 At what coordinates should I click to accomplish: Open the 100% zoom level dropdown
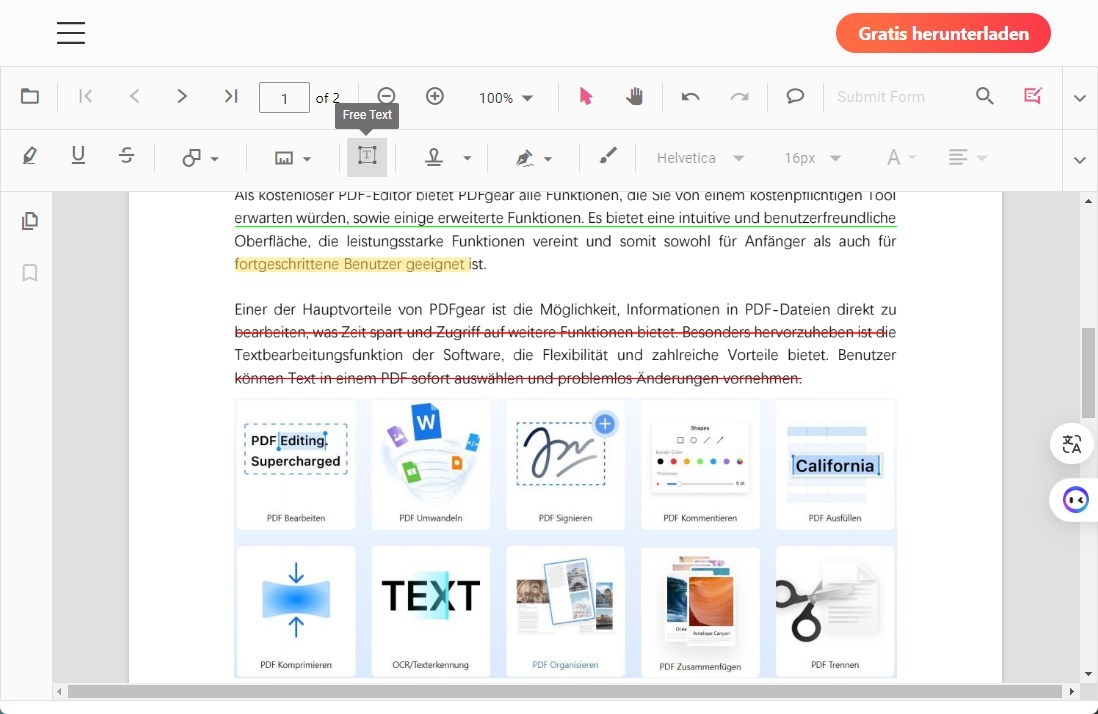coord(505,97)
